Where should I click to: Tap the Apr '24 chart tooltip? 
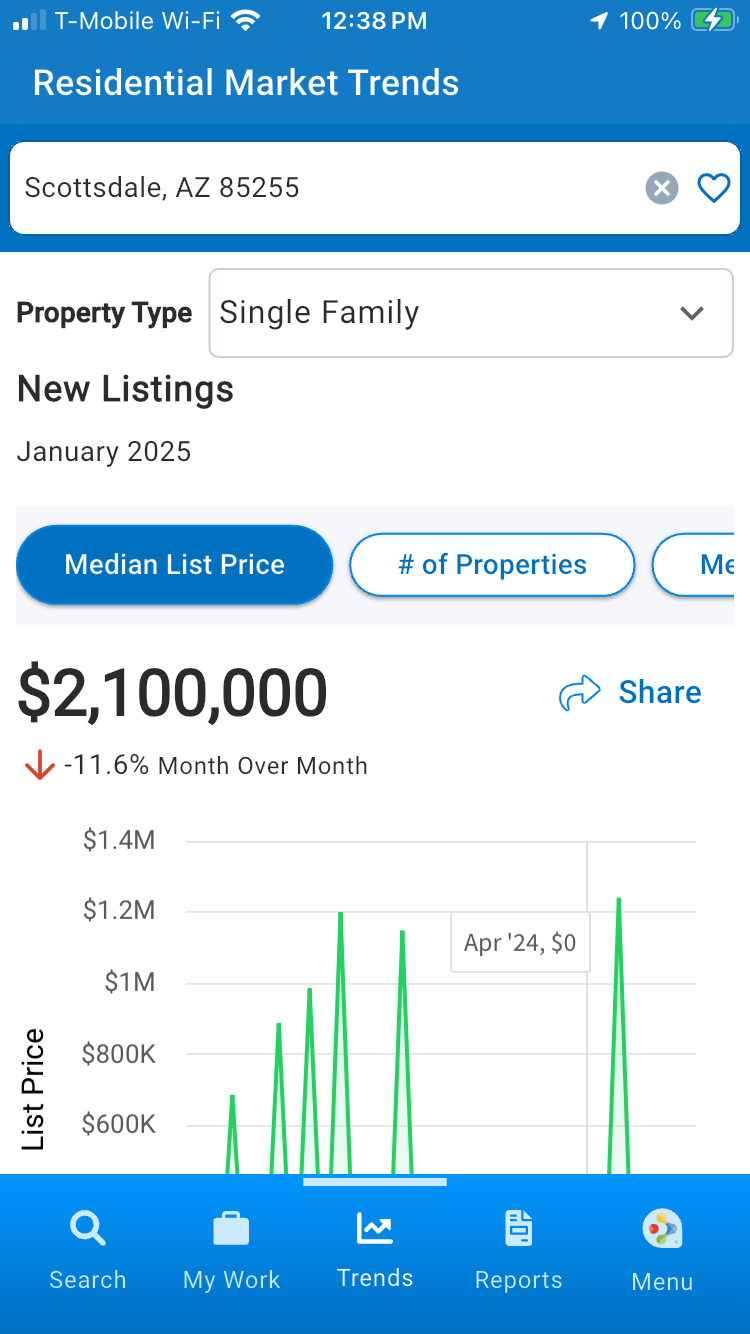pyautogui.click(x=520, y=942)
